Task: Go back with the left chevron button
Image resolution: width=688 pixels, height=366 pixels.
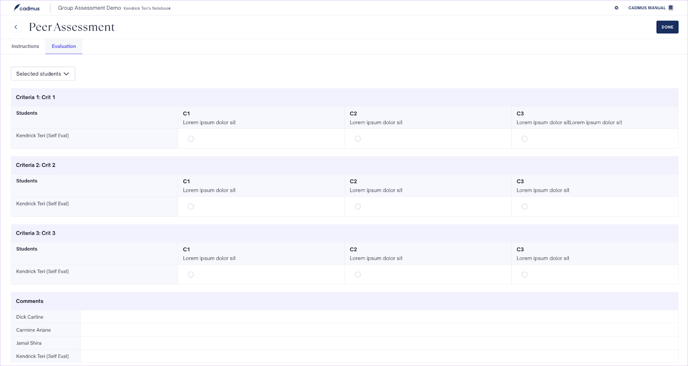Action: [16, 27]
